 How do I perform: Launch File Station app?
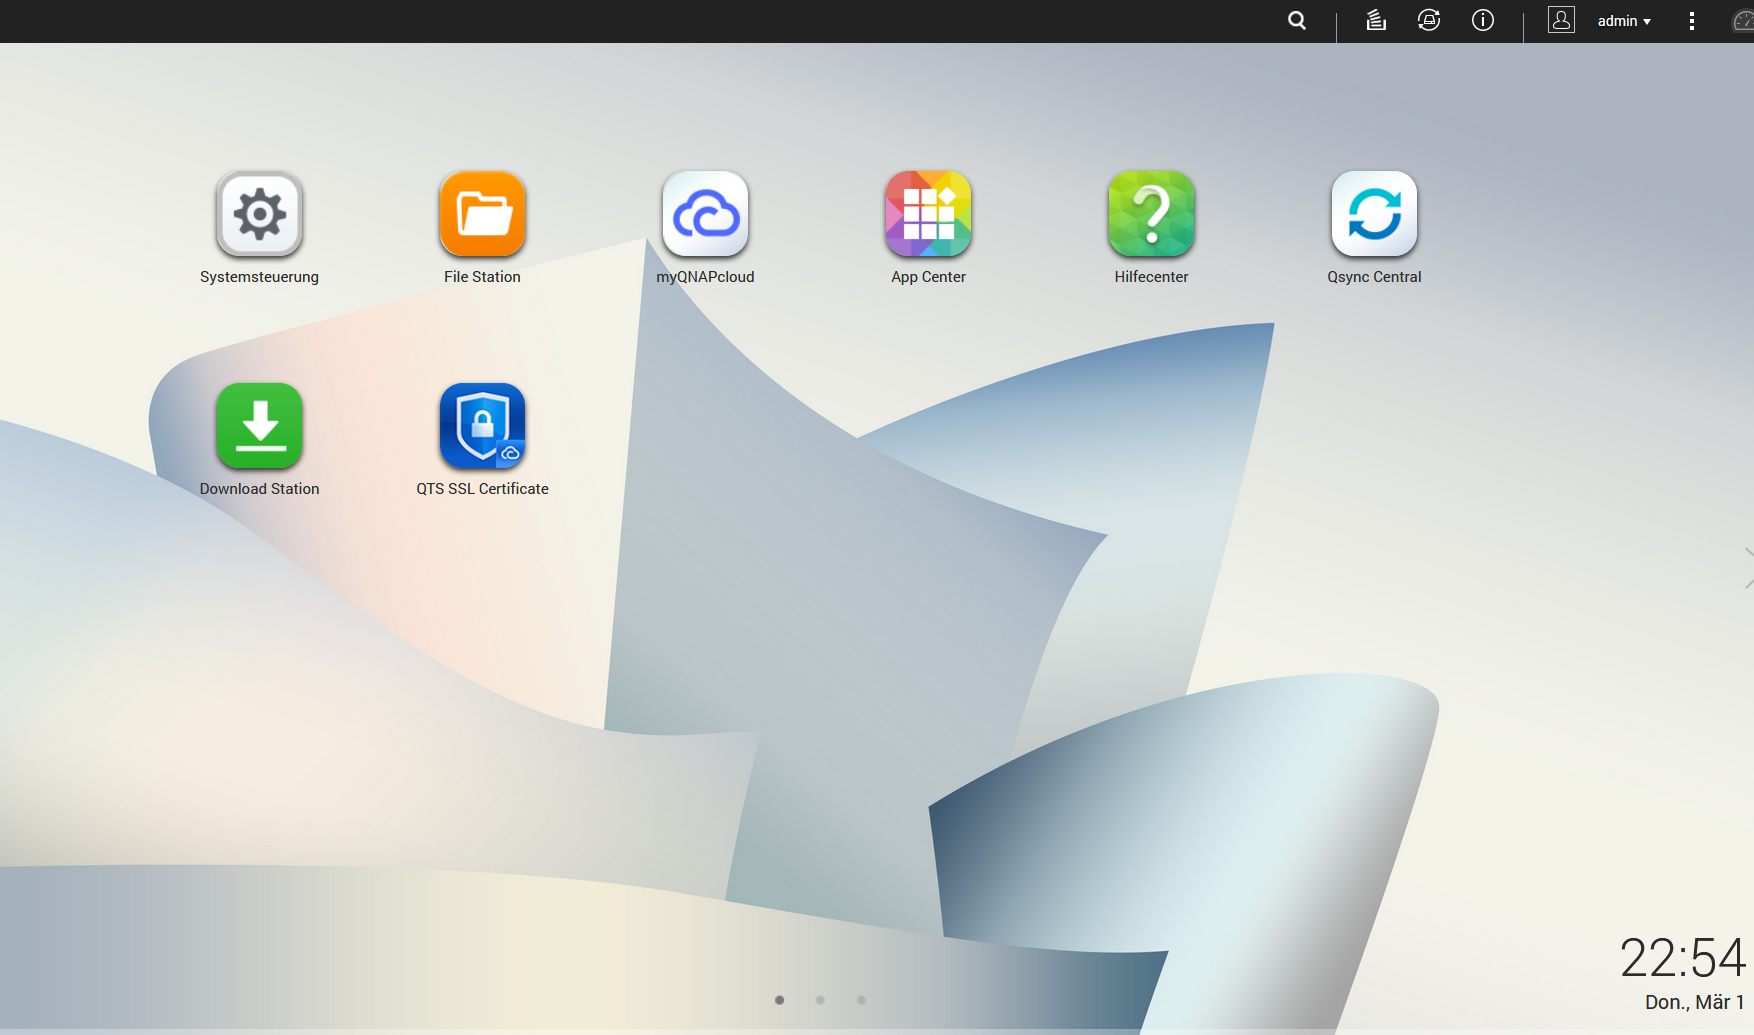[x=482, y=215]
